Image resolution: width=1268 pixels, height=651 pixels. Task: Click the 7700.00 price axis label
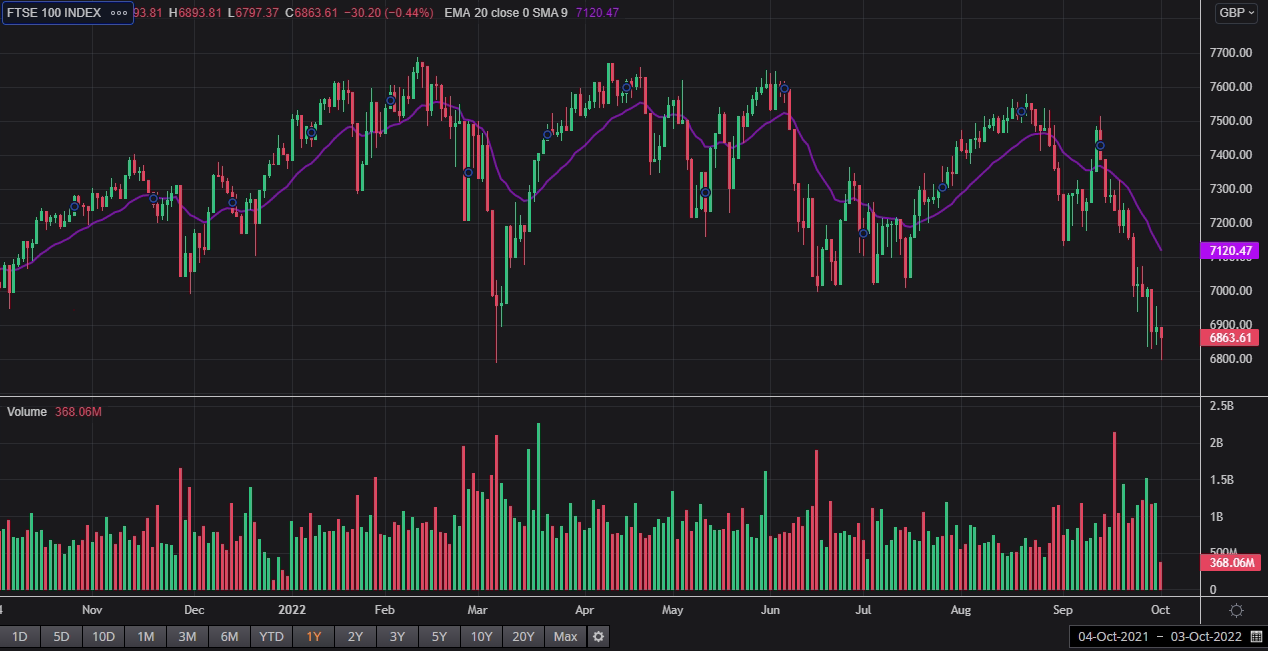click(x=1231, y=53)
